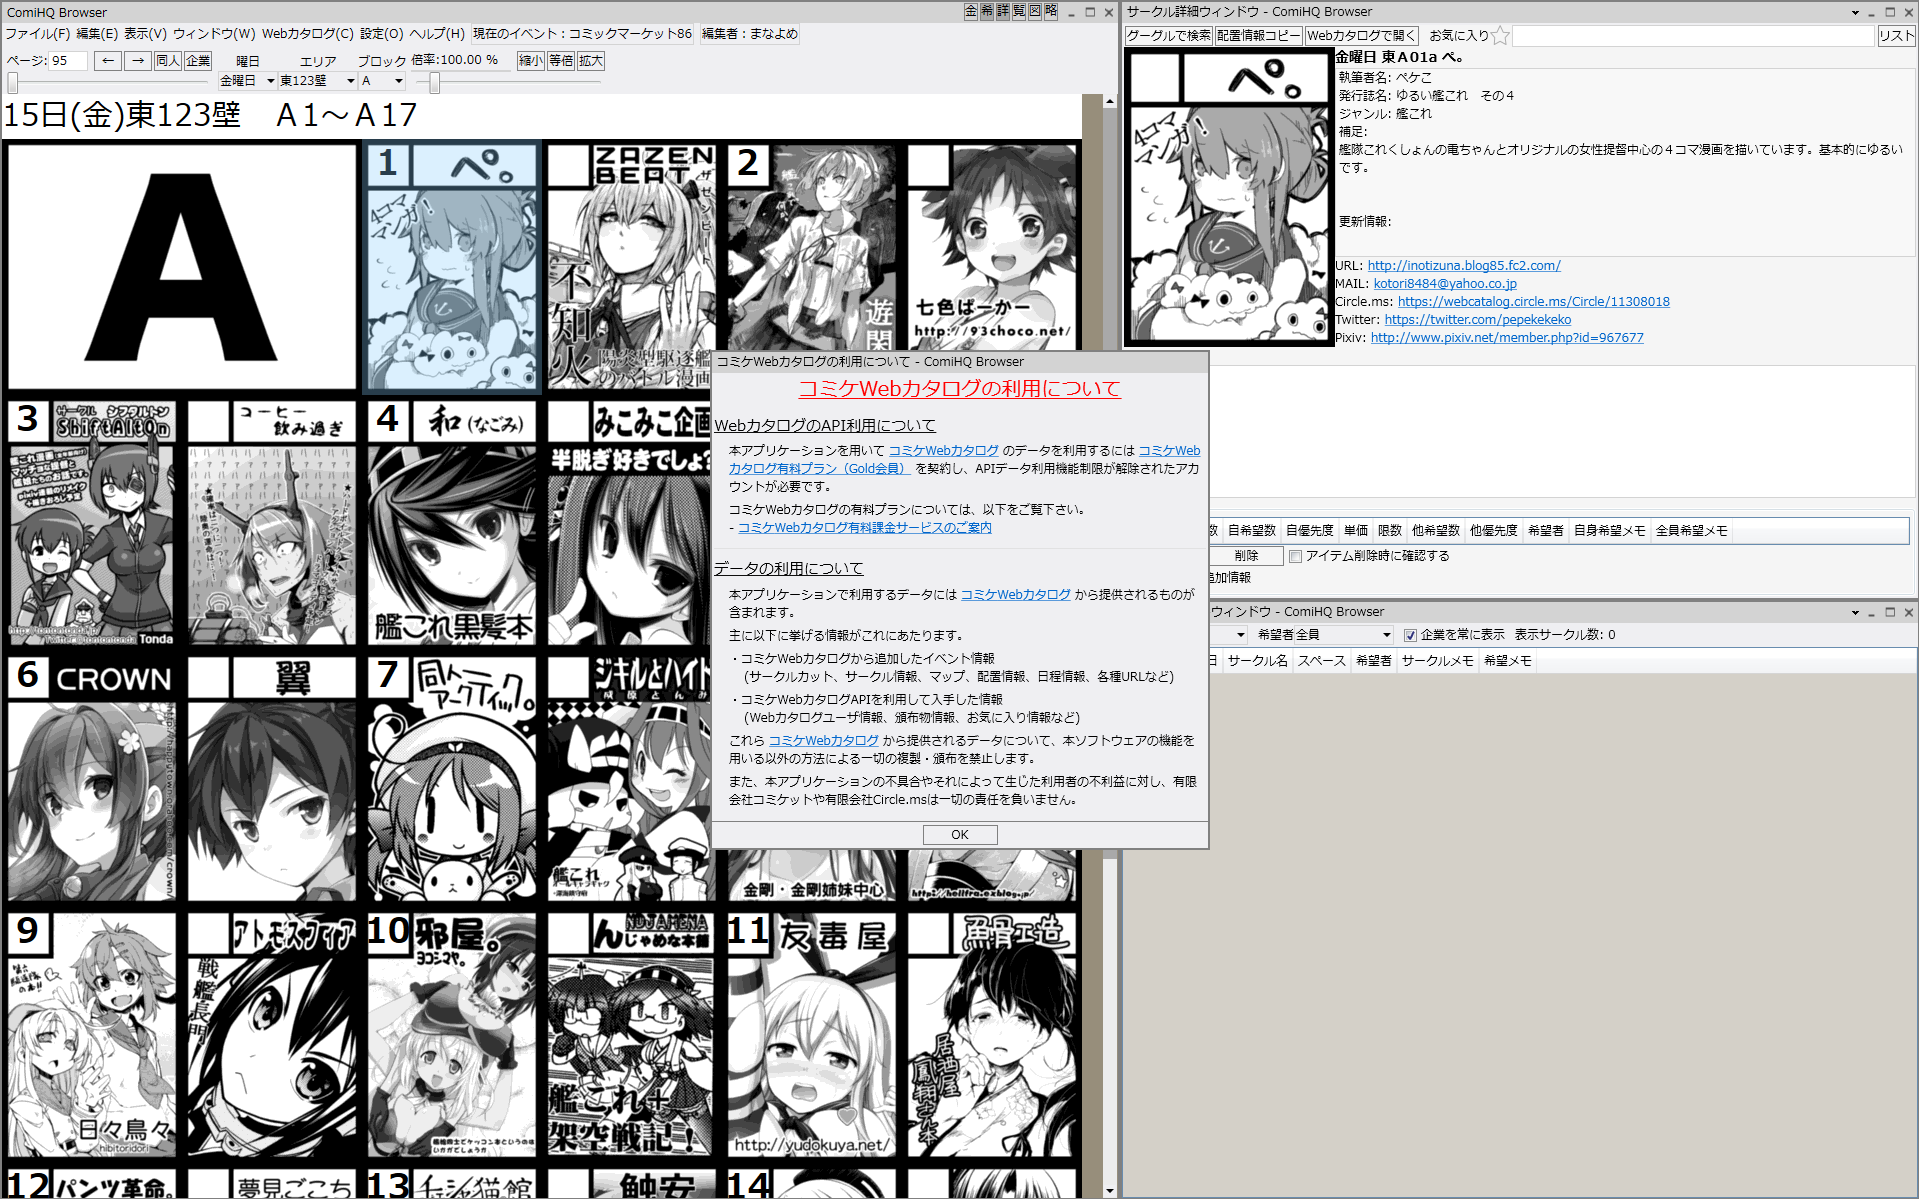Go to next page with right arrow

(138, 61)
